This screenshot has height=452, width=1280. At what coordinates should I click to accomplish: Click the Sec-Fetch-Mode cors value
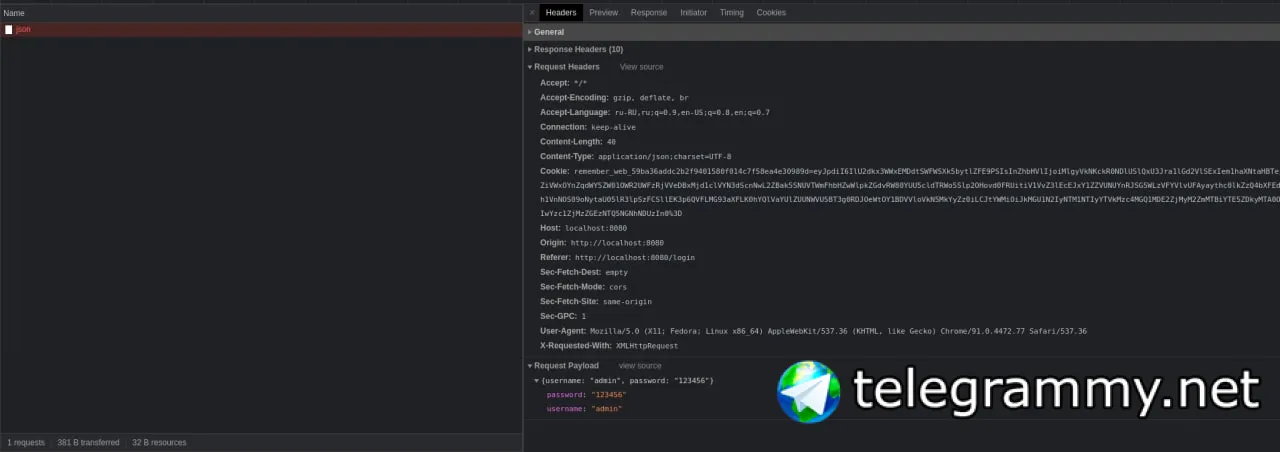tap(618, 287)
